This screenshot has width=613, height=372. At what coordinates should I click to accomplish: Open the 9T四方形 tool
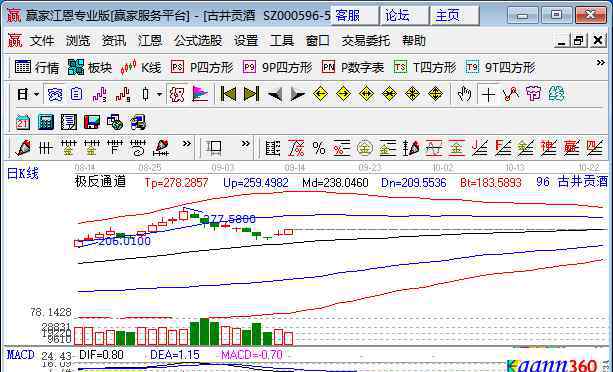click(x=500, y=68)
